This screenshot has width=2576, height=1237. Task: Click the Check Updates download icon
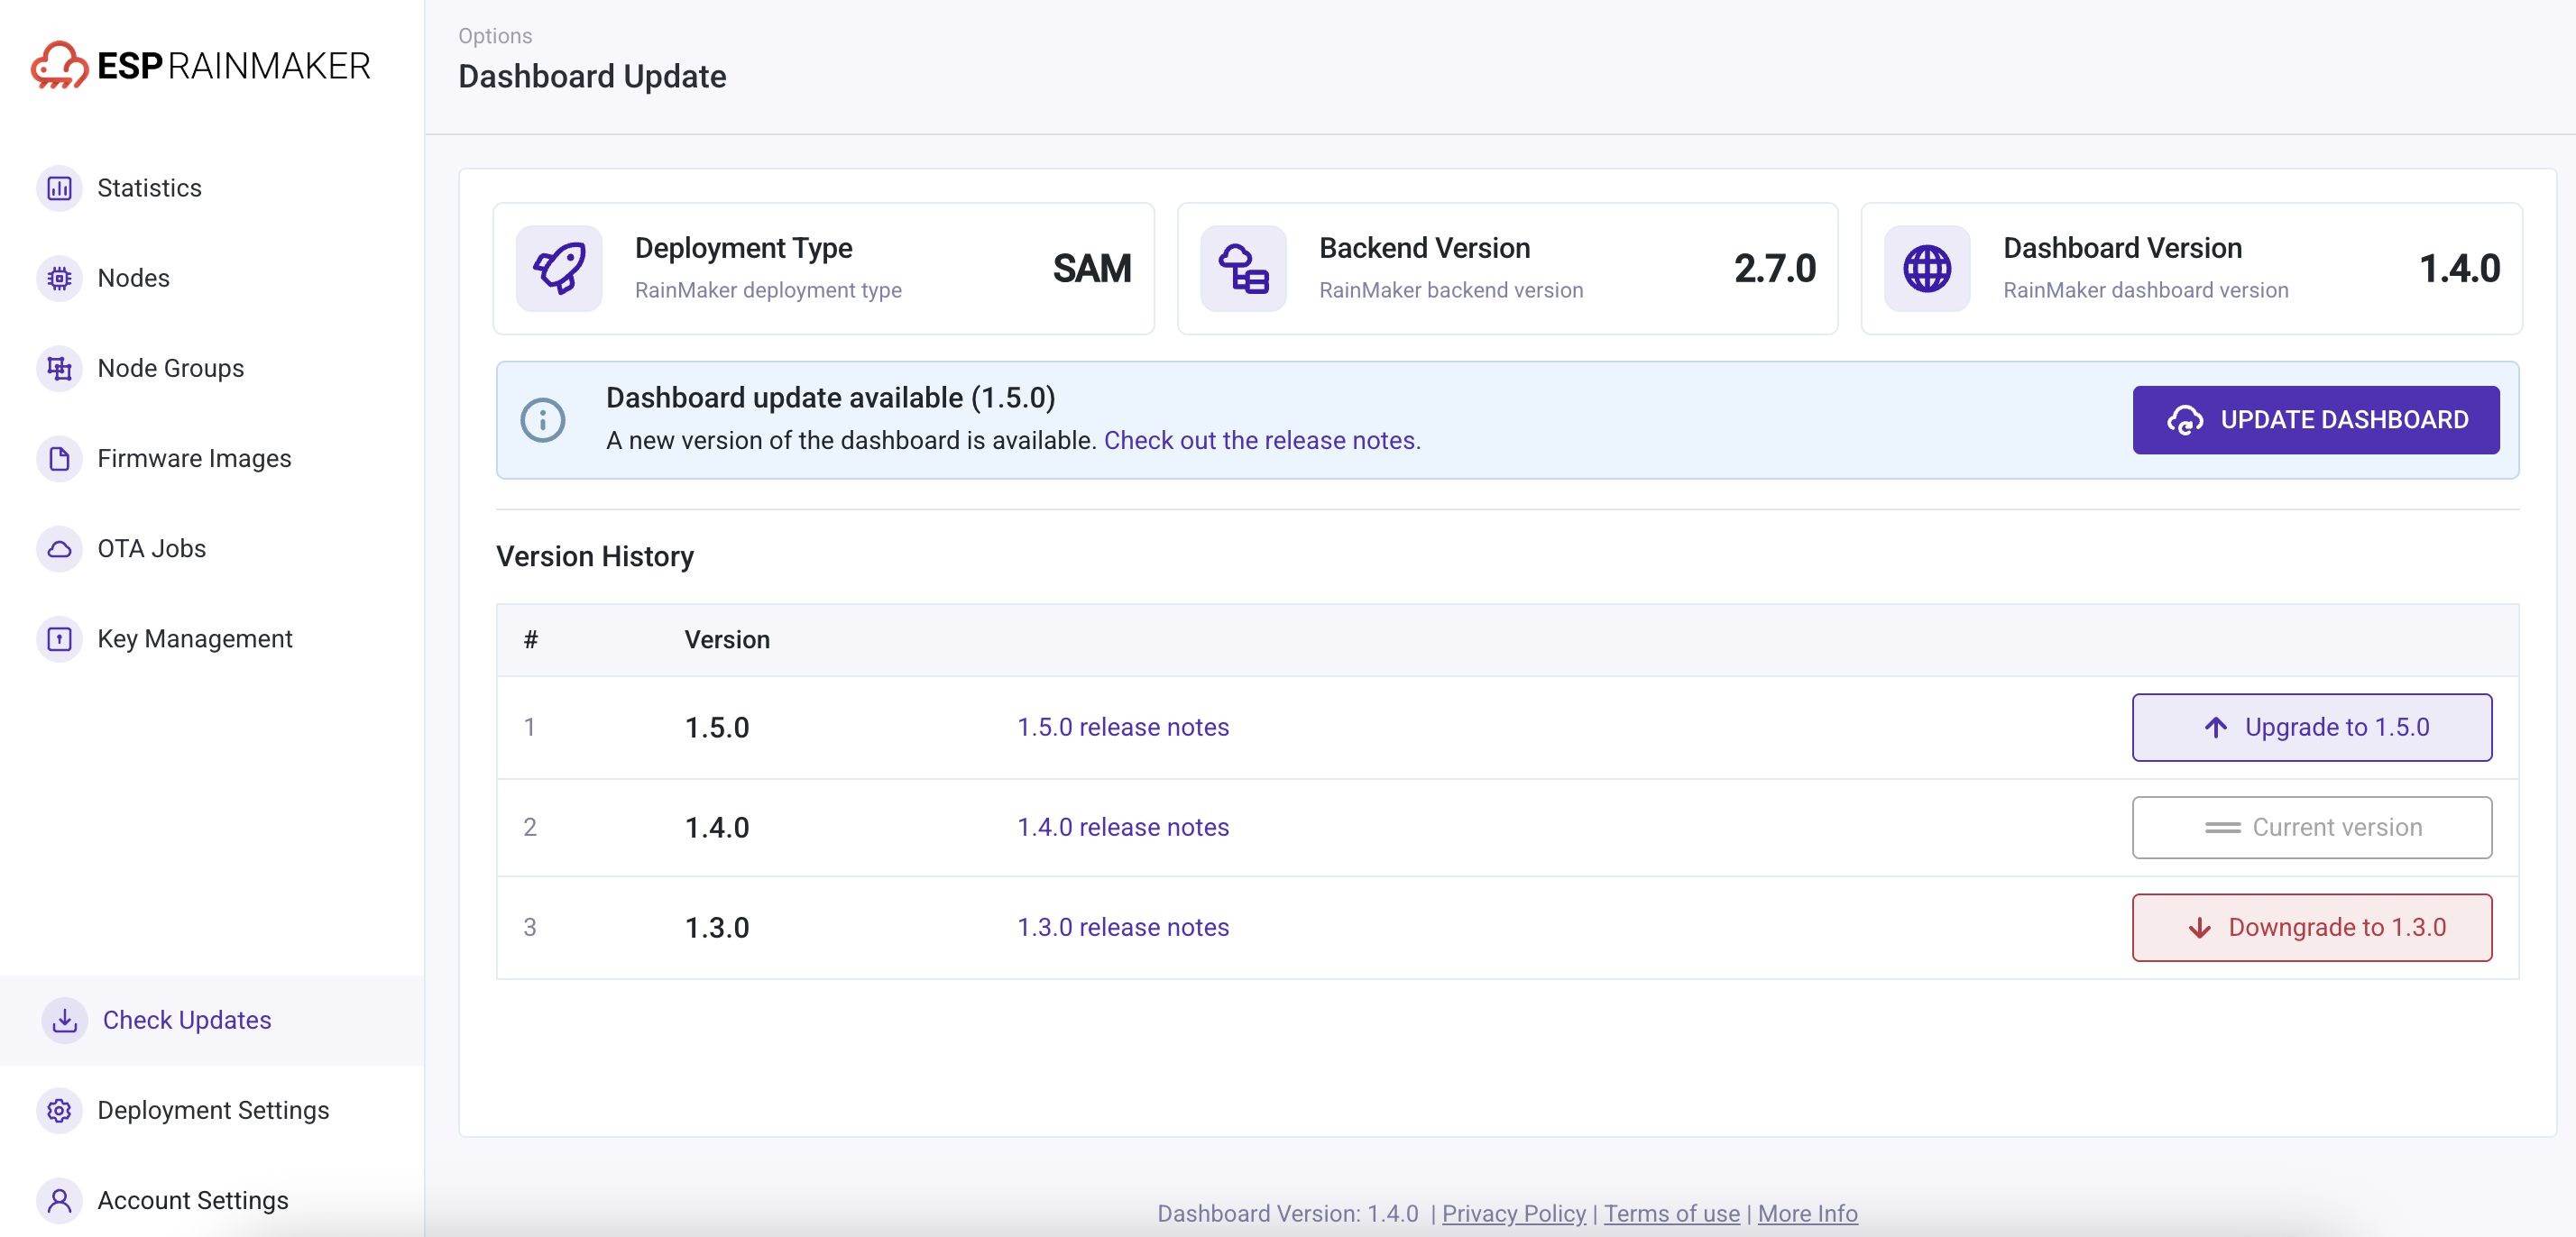64,1020
